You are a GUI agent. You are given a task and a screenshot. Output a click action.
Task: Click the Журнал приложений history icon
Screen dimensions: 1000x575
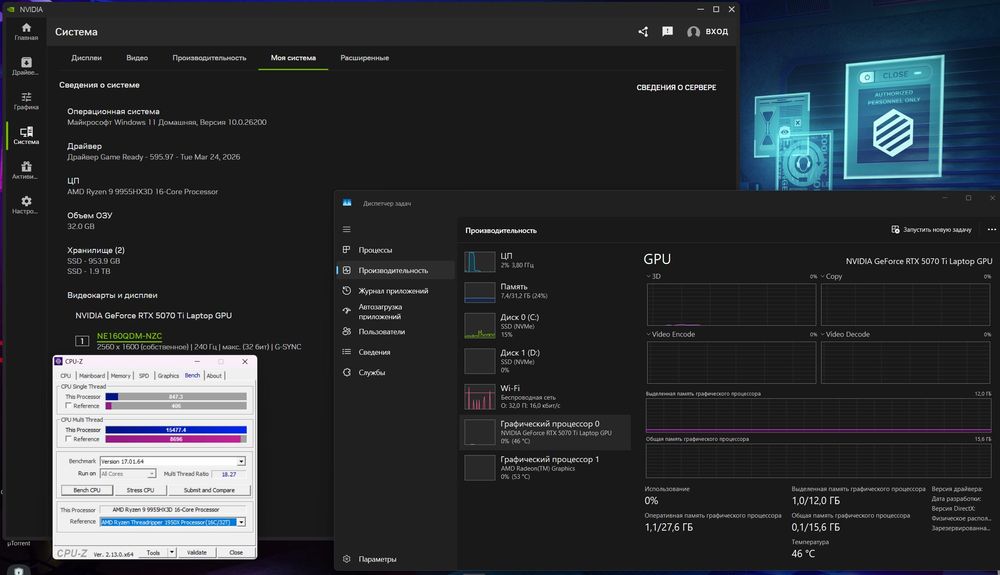tap(346, 291)
